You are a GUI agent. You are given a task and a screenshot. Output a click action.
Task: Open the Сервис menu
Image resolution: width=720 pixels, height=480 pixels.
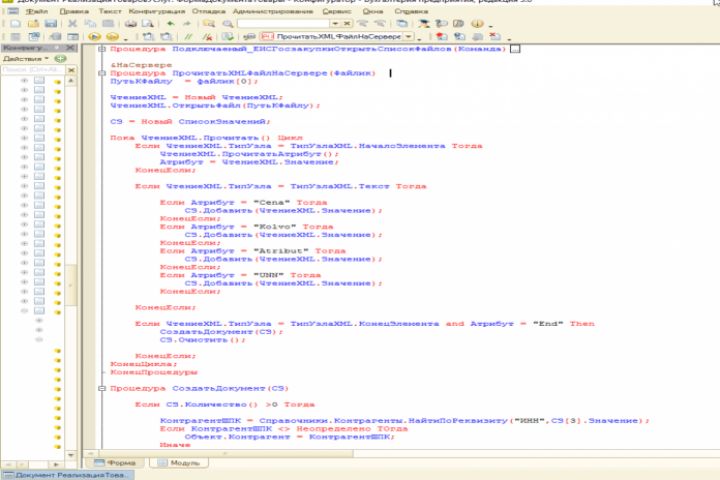pos(337,11)
